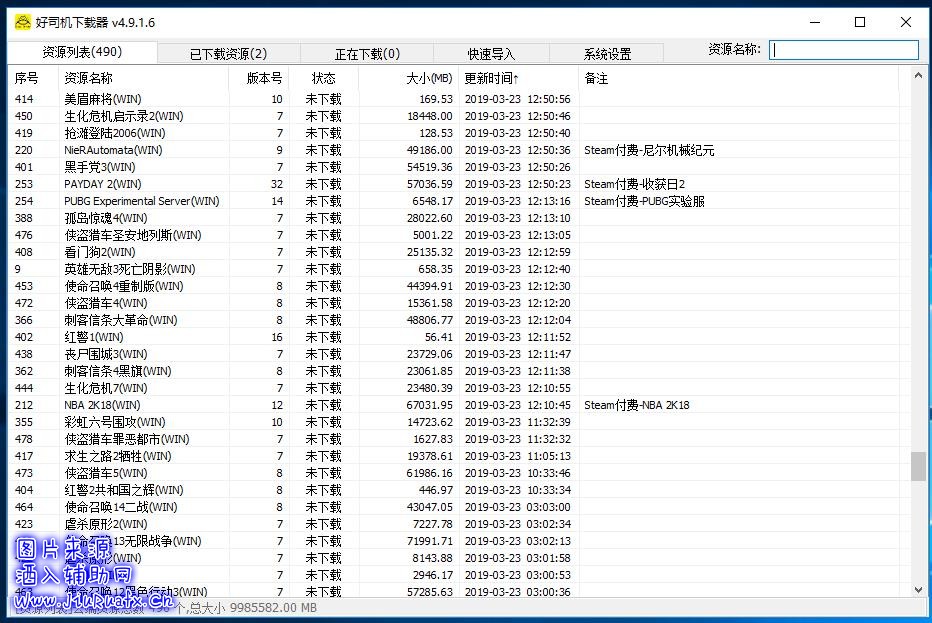Select the 红警2共和国之辉(WIN) resource
932x623 pixels.
tap(453, 490)
